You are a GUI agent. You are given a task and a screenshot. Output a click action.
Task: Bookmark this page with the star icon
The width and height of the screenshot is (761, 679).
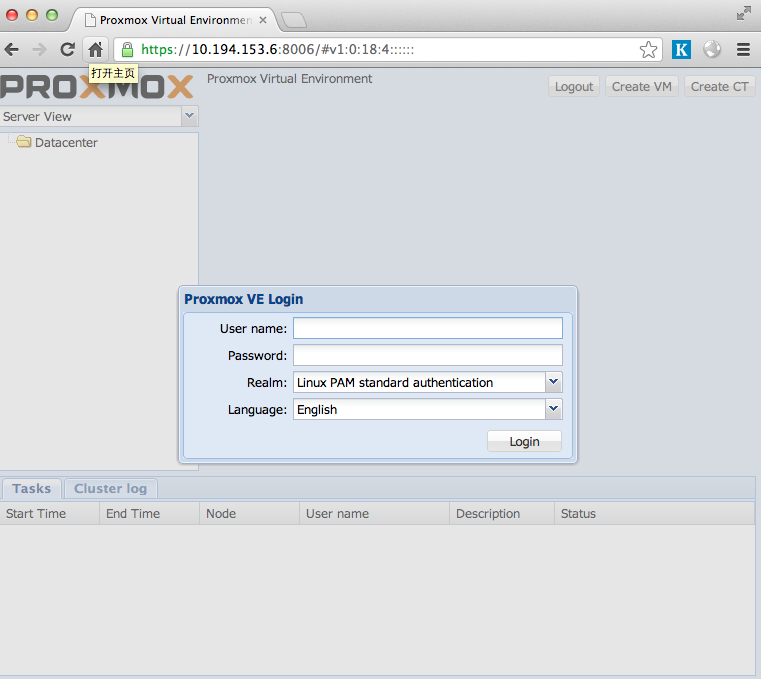coord(648,50)
